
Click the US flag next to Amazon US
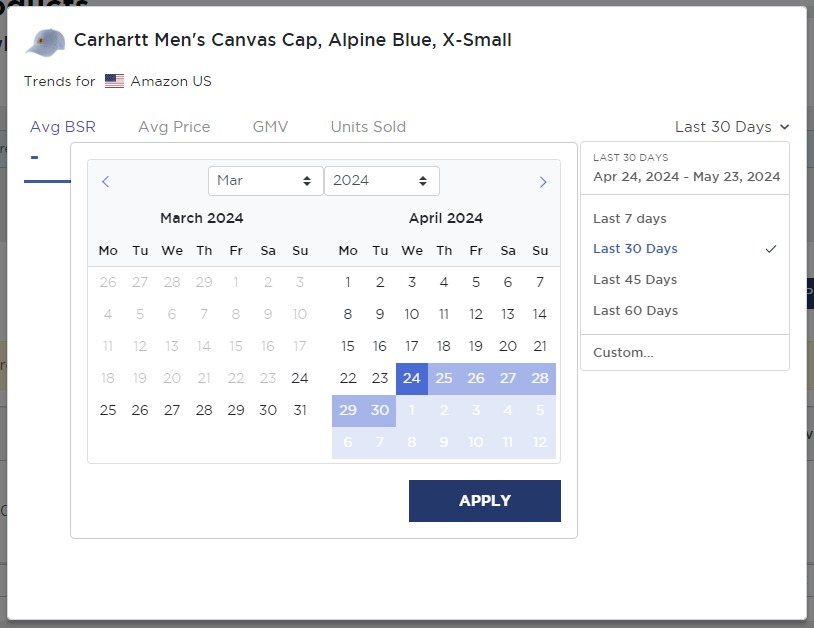coord(114,81)
